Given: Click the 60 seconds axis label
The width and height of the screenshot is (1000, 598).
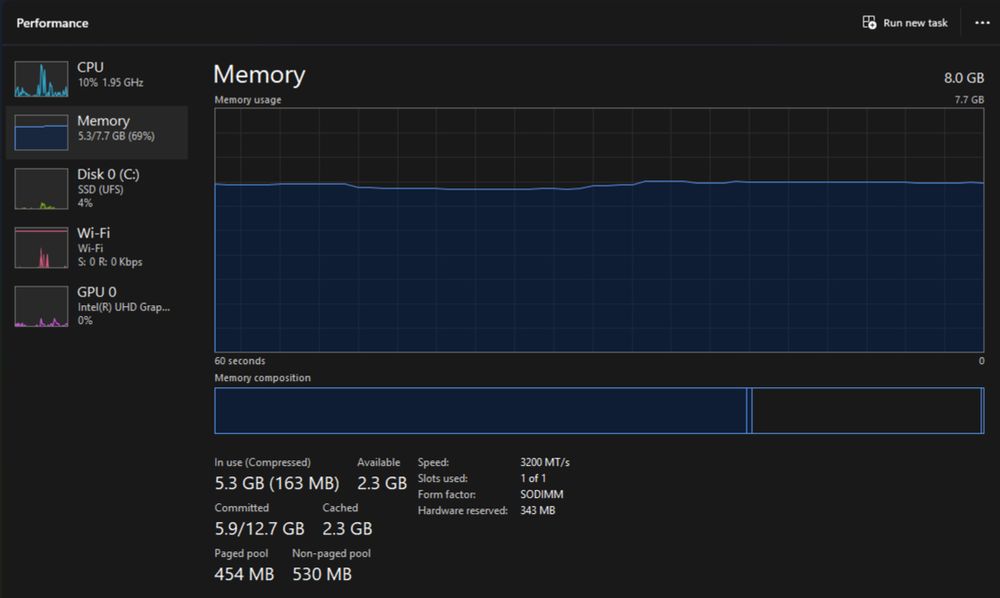Looking at the screenshot, I should pos(240,361).
